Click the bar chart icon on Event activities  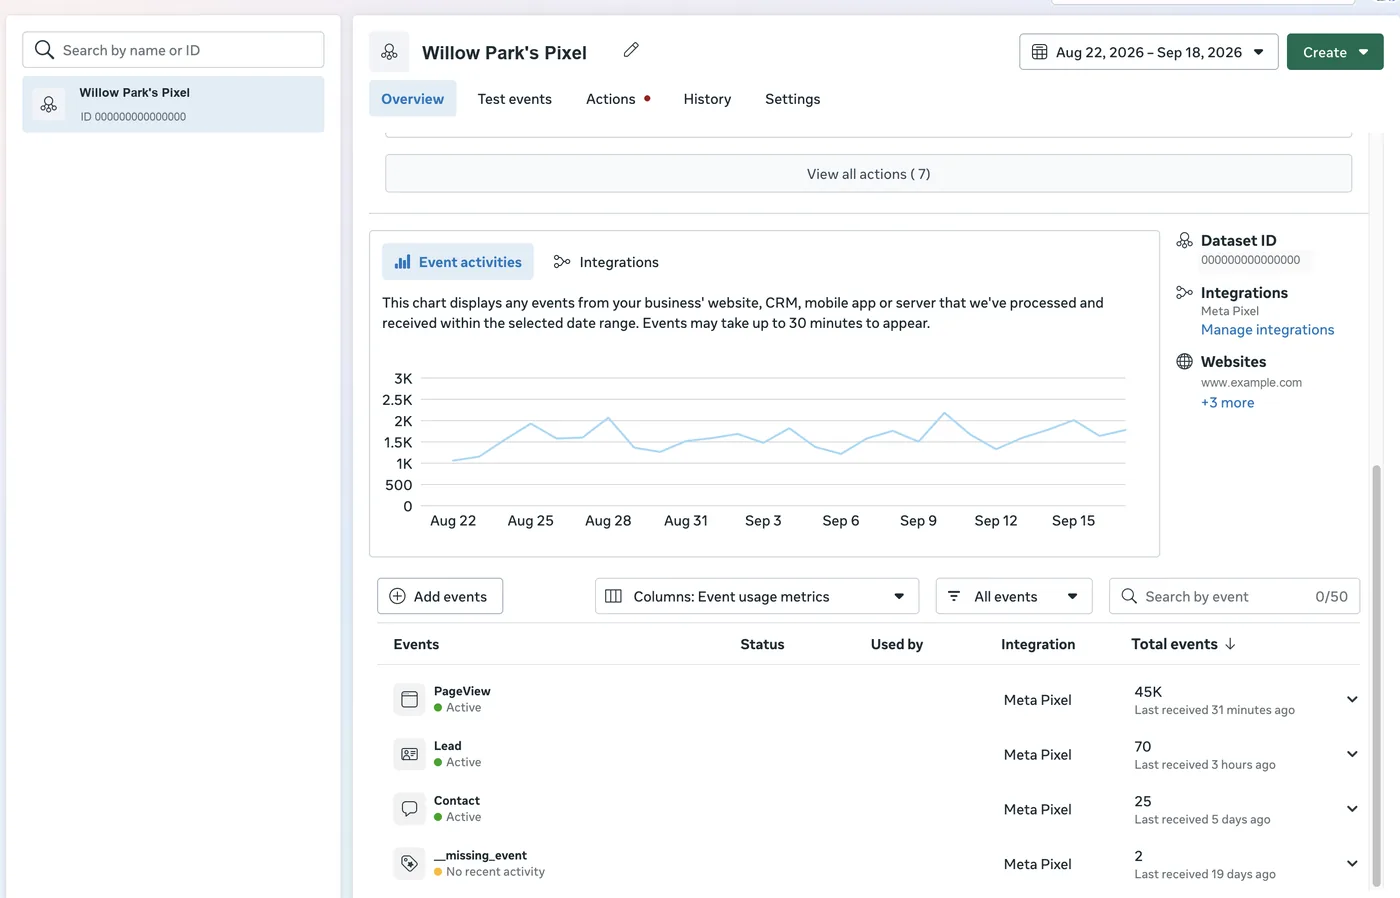(402, 262)
